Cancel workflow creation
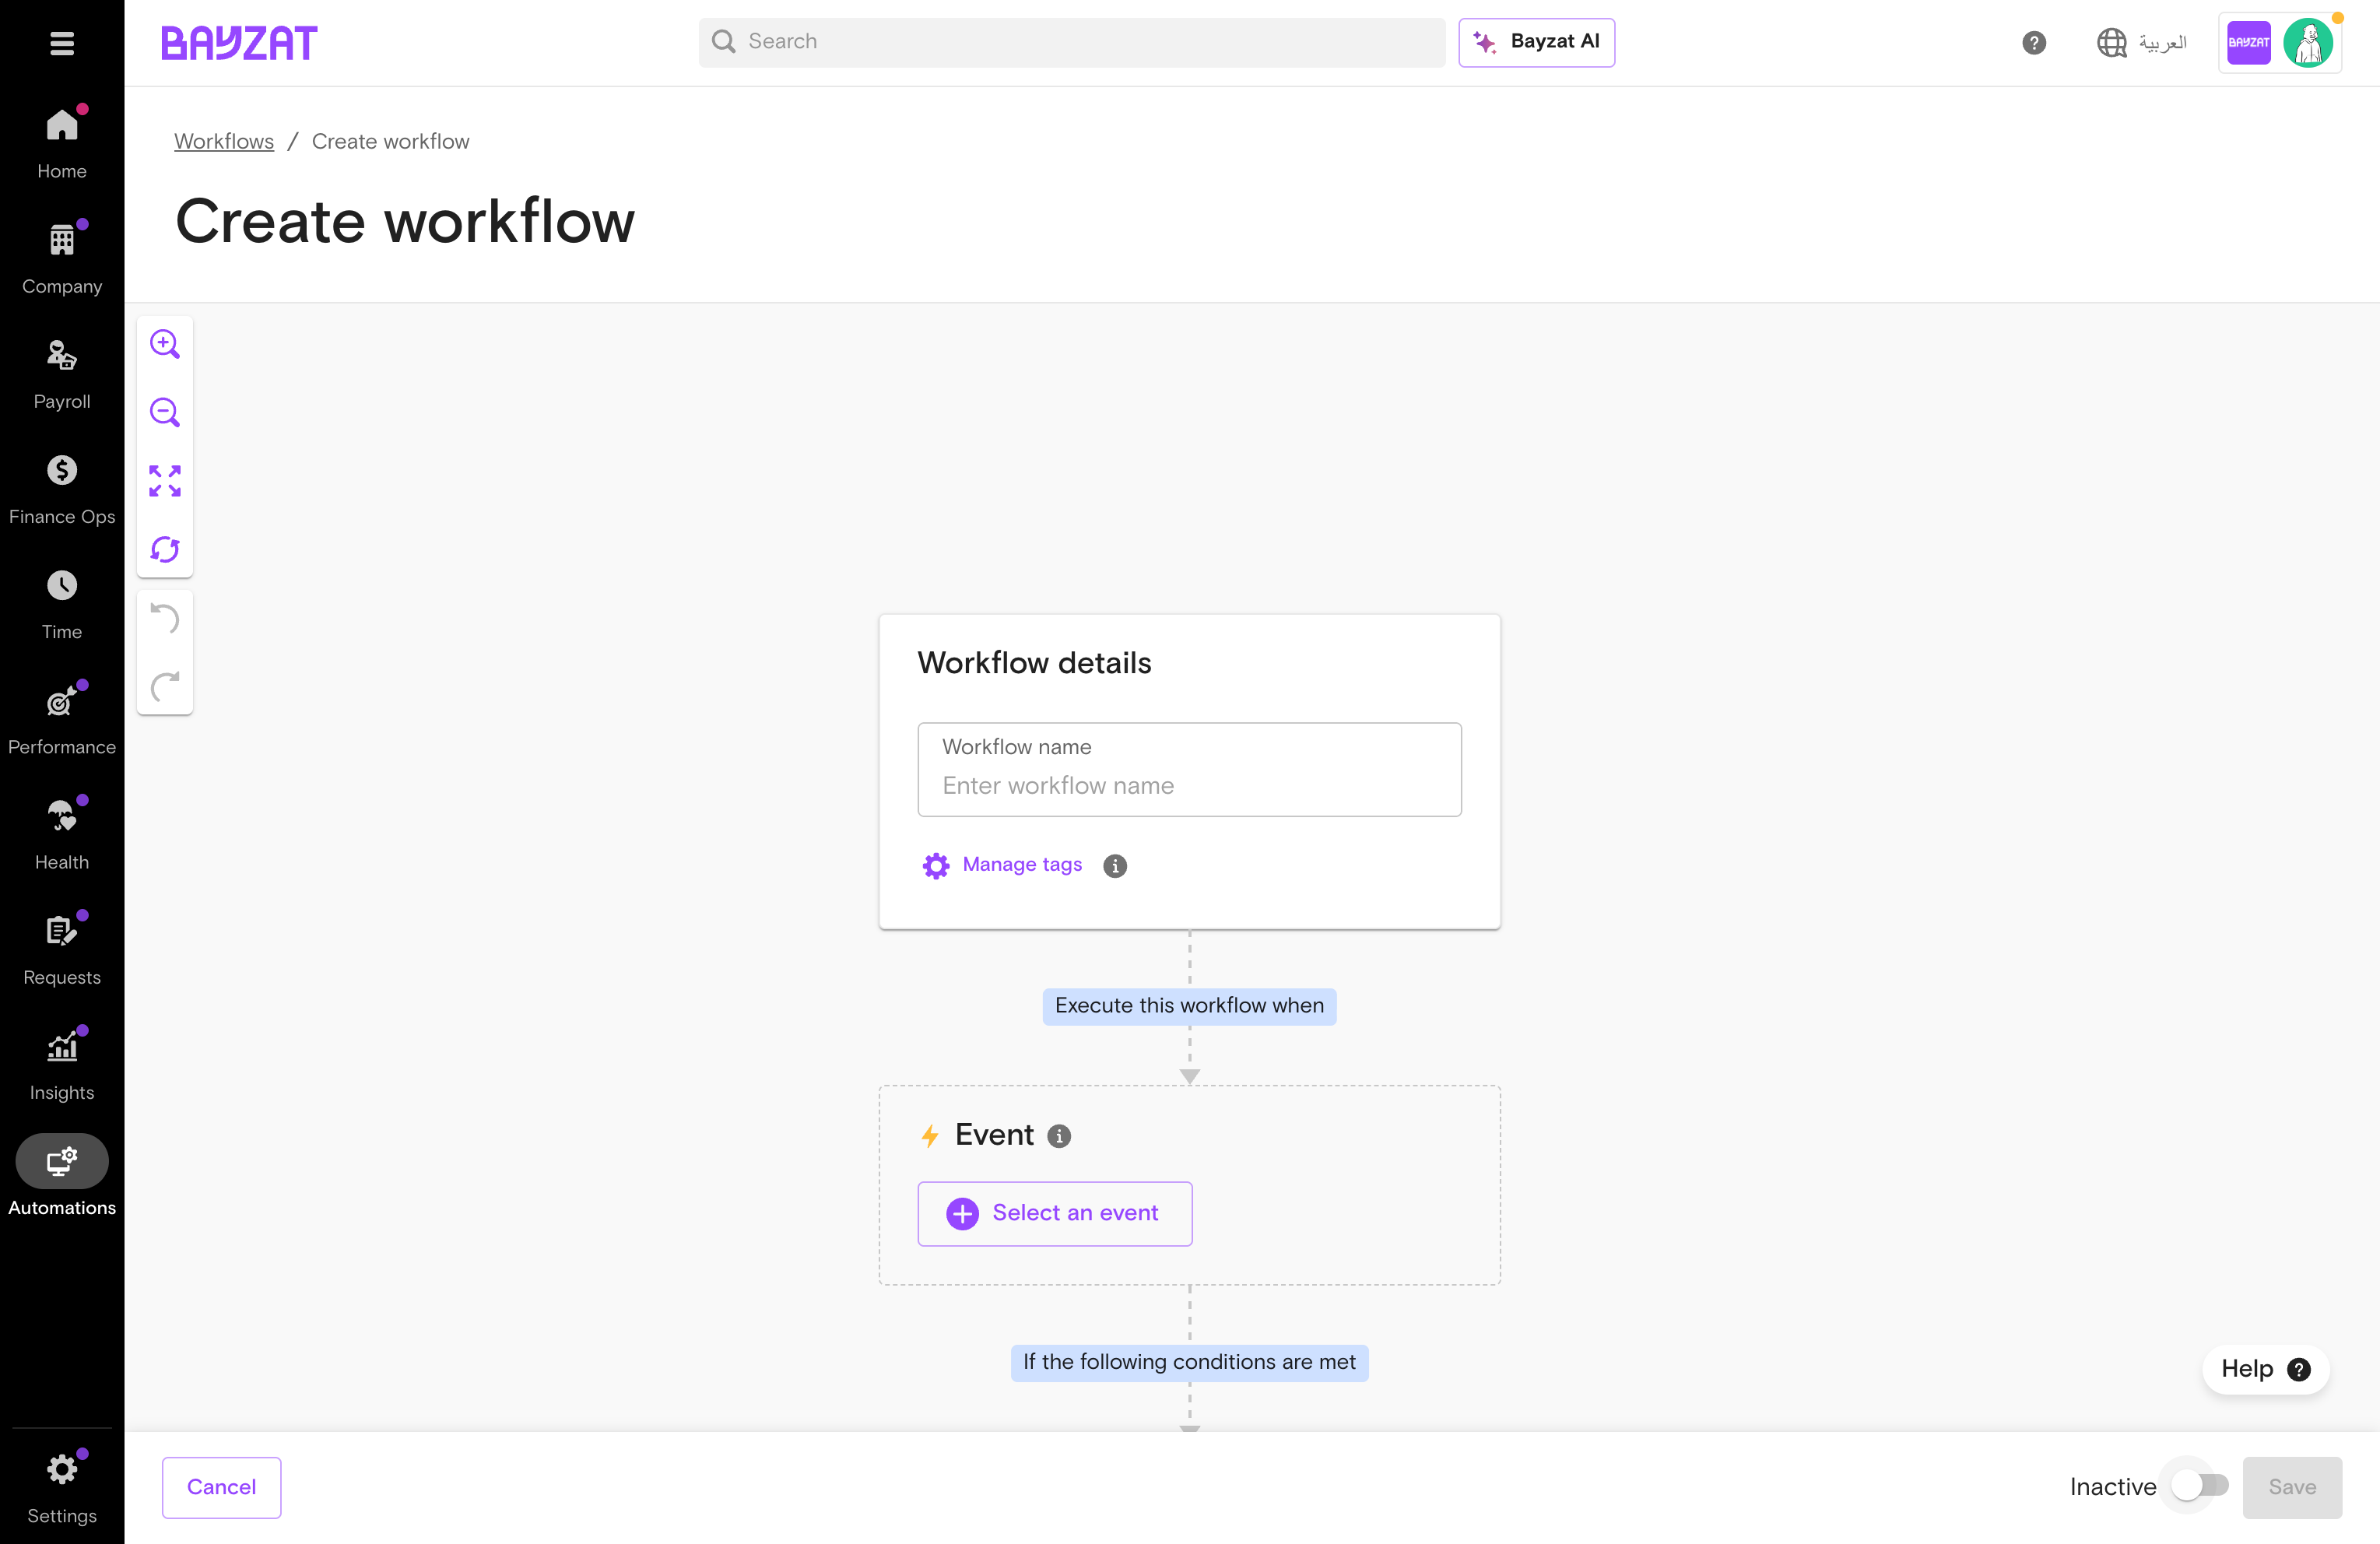 click(x=221, y=1487)
